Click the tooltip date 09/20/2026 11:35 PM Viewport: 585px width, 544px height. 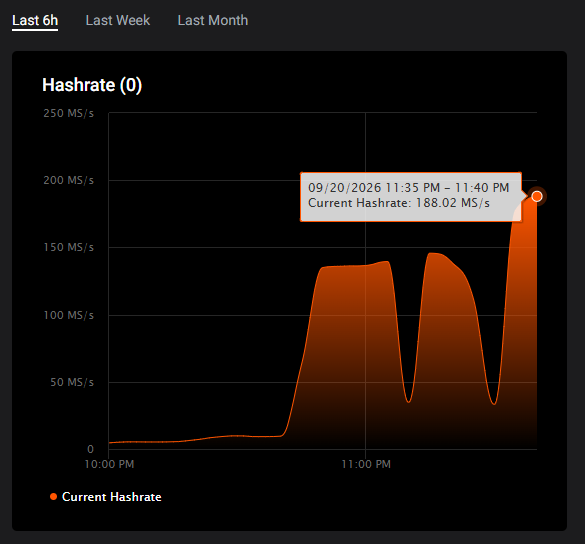374,187
